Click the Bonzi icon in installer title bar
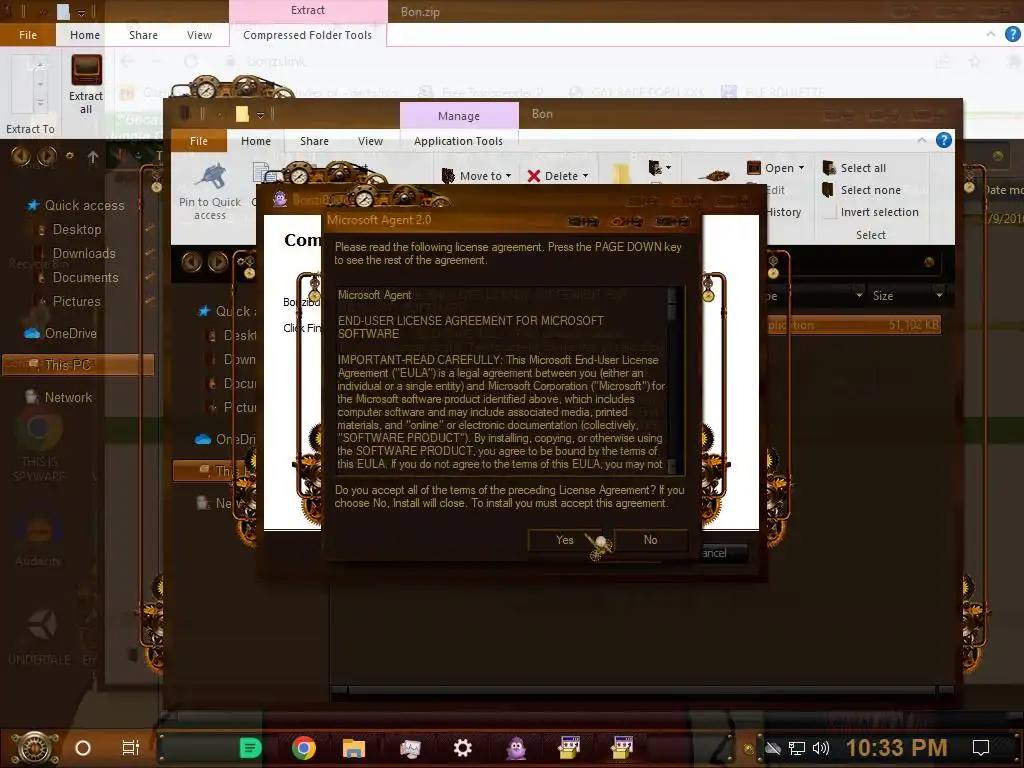 pos(280,200)
